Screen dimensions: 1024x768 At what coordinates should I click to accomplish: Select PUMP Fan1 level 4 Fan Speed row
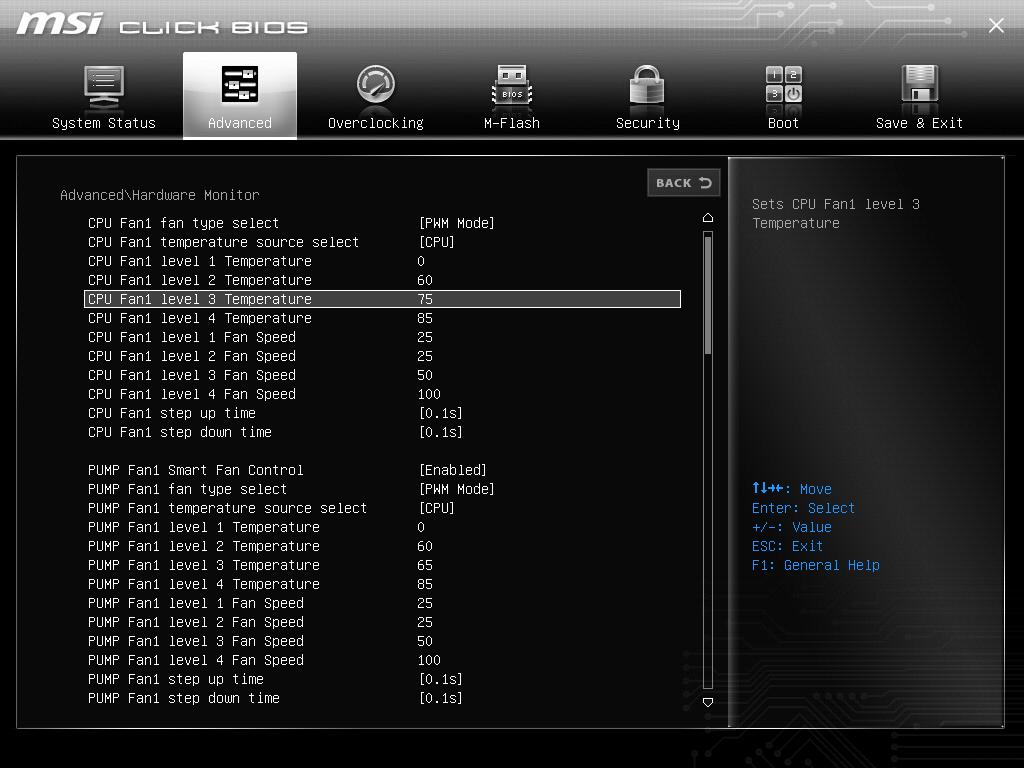tap(383, 660)
